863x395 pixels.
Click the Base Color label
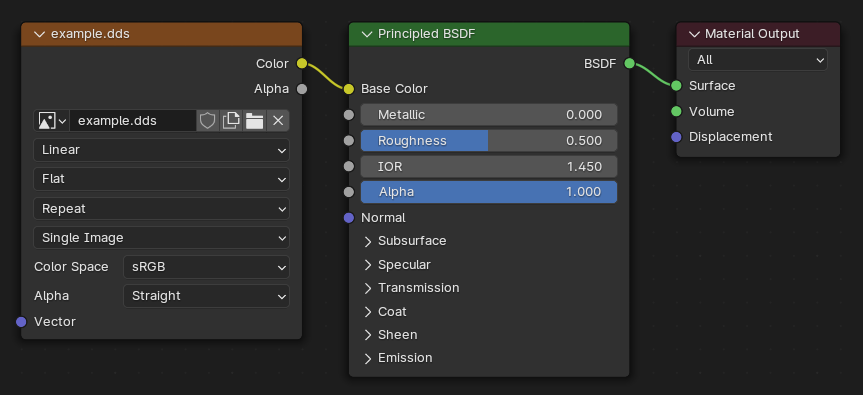coord(394,89)
